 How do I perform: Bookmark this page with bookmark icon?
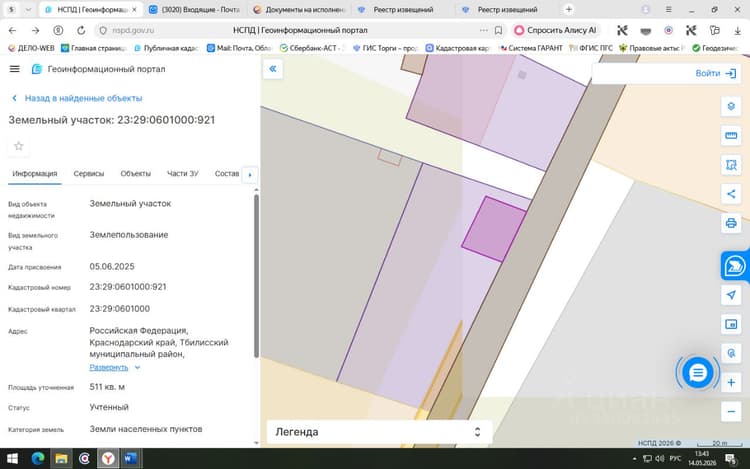(498, 30)
